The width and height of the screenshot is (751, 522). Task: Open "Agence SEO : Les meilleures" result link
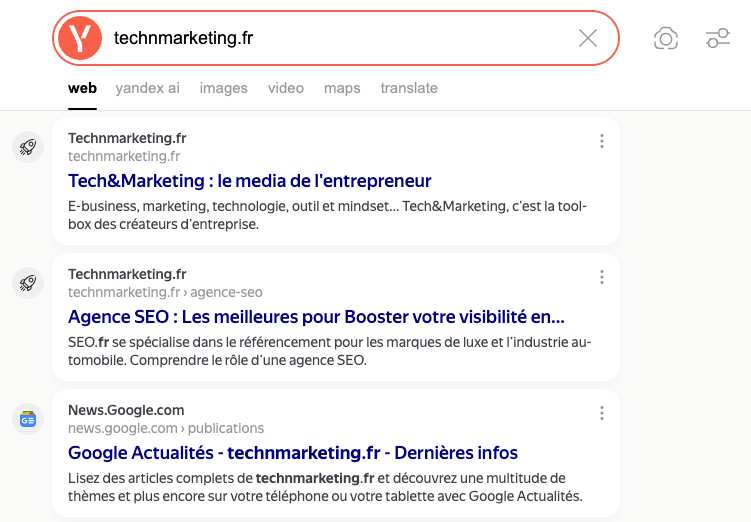pyautogui.click(x=316, y=317)
